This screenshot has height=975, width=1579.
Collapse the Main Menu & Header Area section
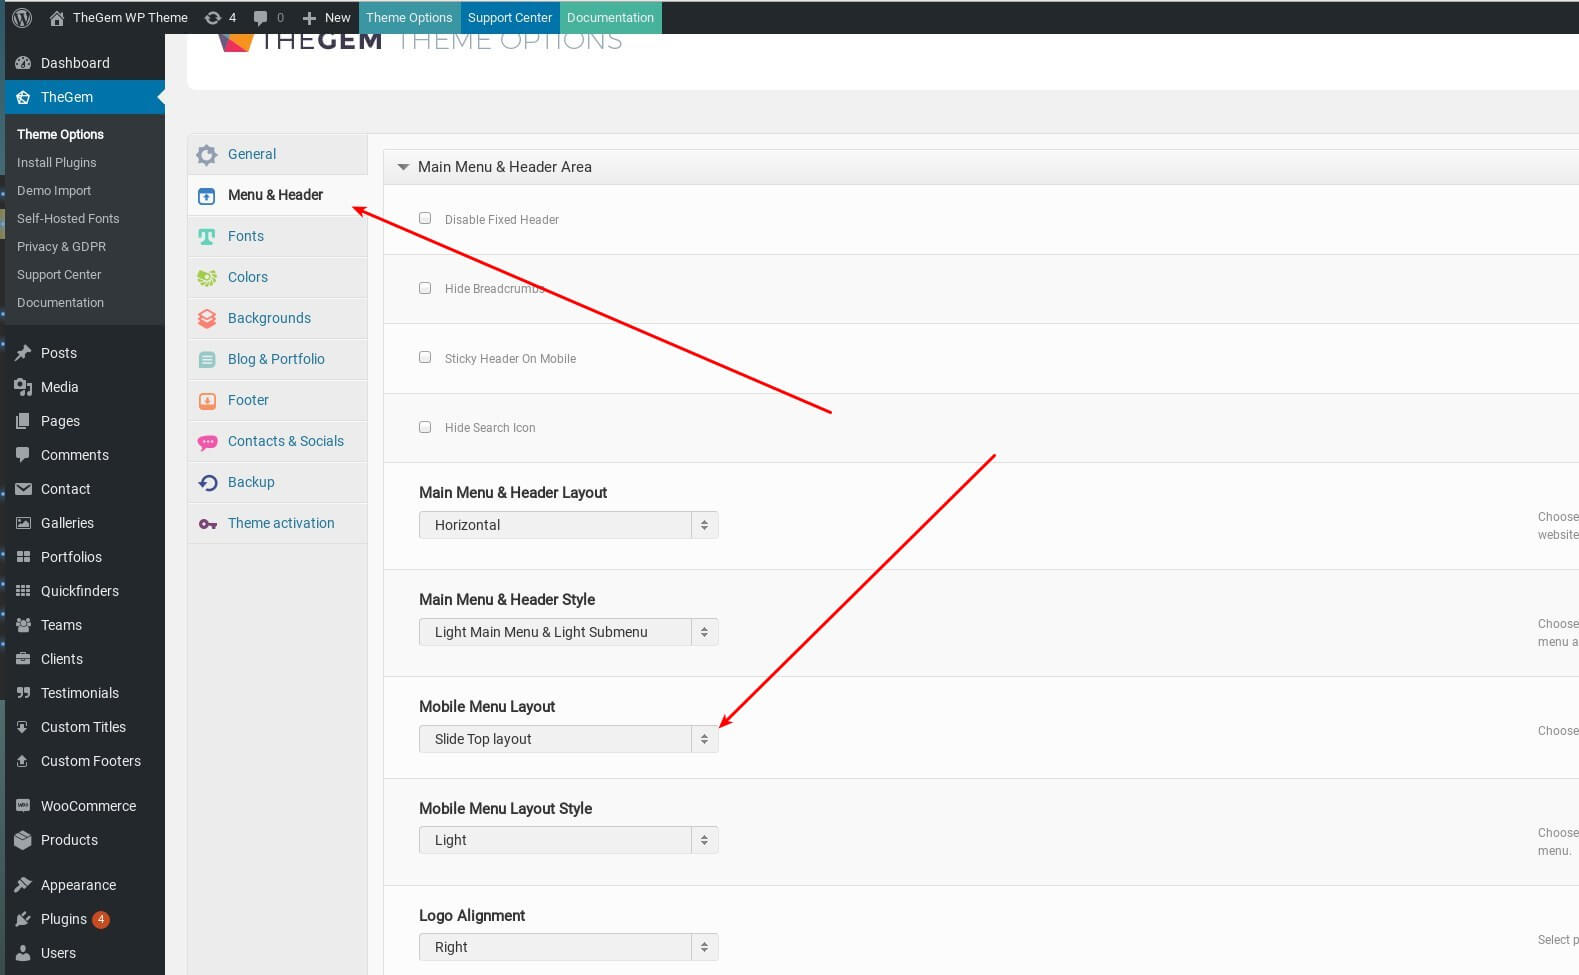[403, 167]
